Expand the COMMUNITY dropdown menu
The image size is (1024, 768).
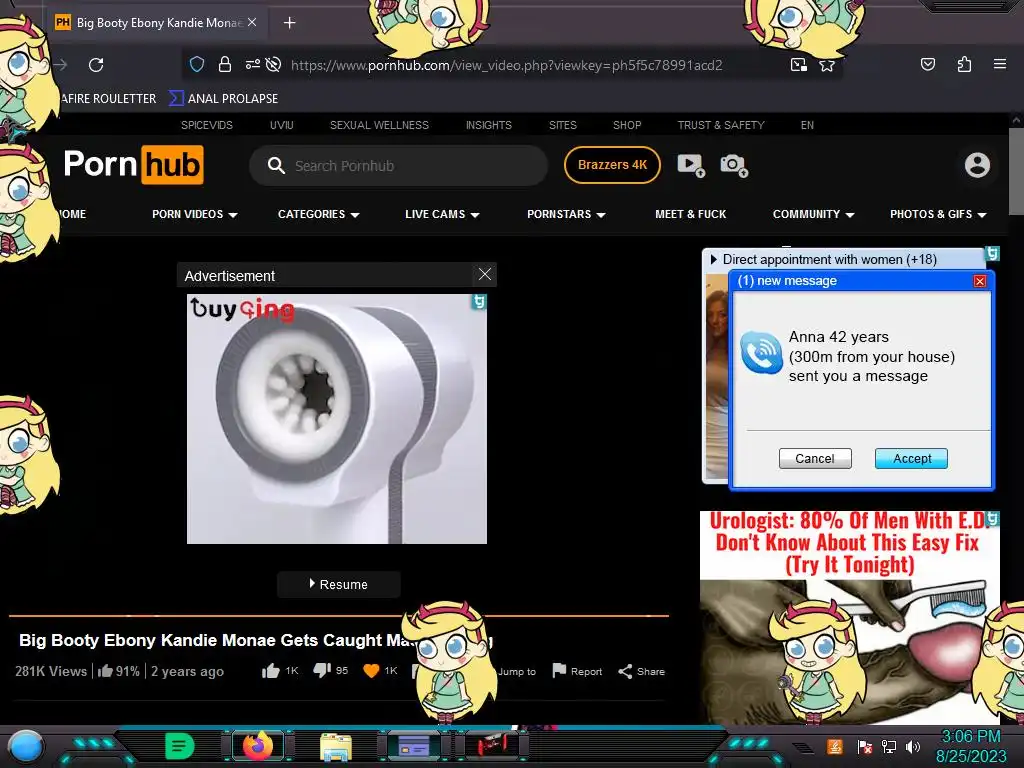[x=814, y=214]
